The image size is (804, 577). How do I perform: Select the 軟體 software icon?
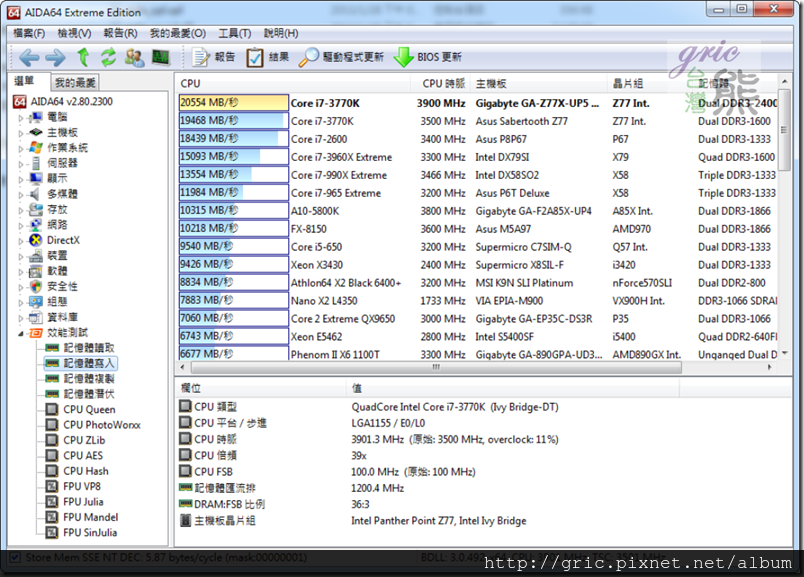pyautogui.click(x=36, y=271)
